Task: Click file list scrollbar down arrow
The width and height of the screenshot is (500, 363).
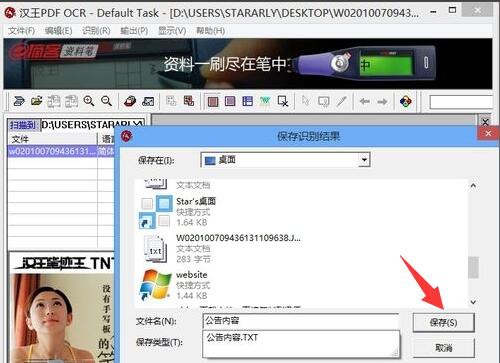Action: pos(473,302)
